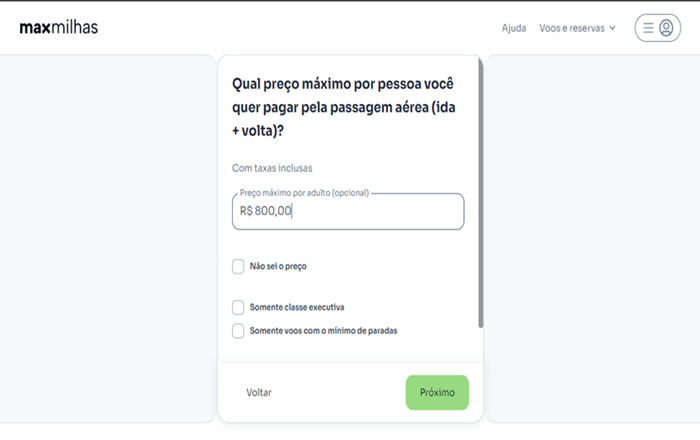The height and width of the screenshot is (440, 700).
Task: Click the floating Preço máximo field label
Action: click(305, 193)
